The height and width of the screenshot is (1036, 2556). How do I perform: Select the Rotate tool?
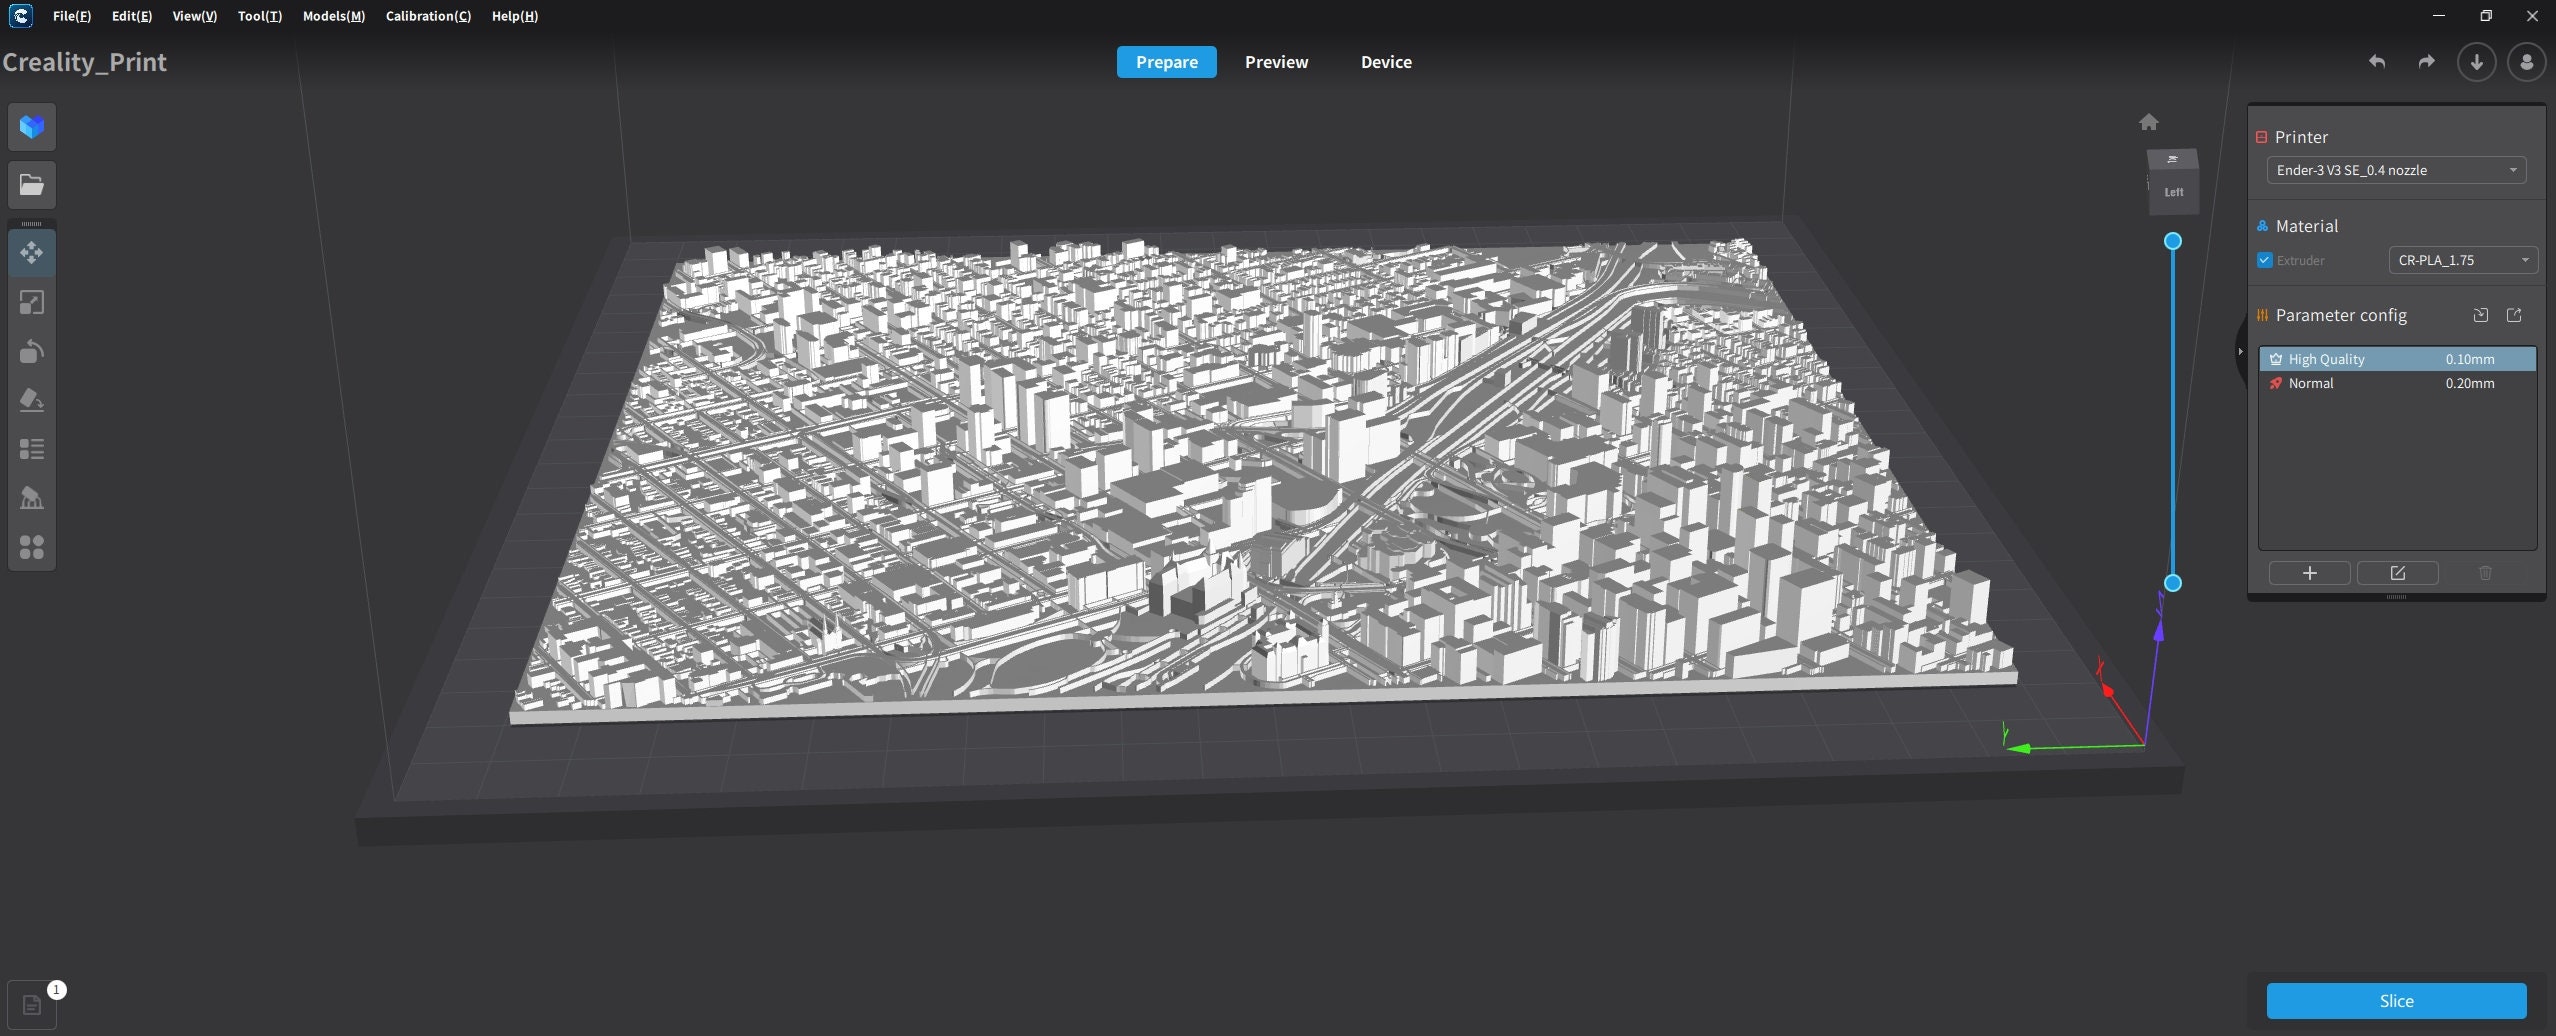(x=32, y=351)
